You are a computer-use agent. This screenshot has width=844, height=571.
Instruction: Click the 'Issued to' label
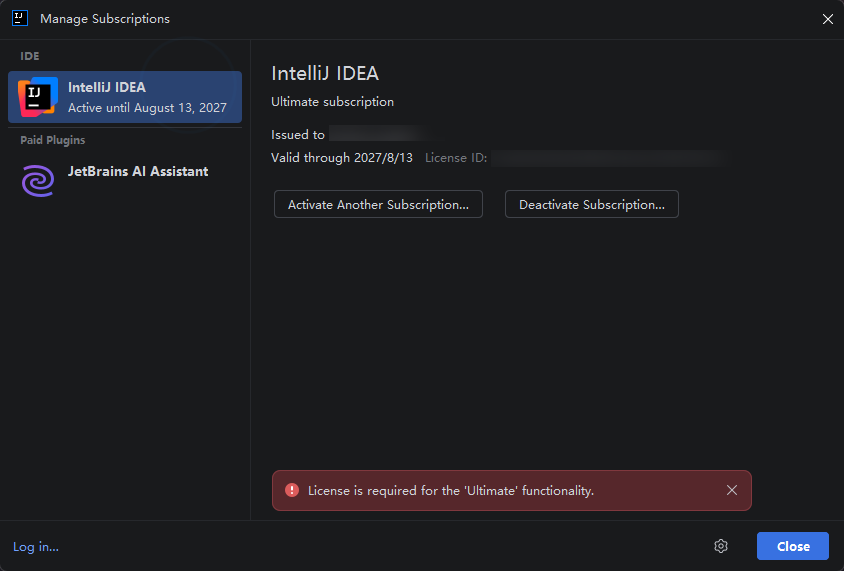(298, 135)
